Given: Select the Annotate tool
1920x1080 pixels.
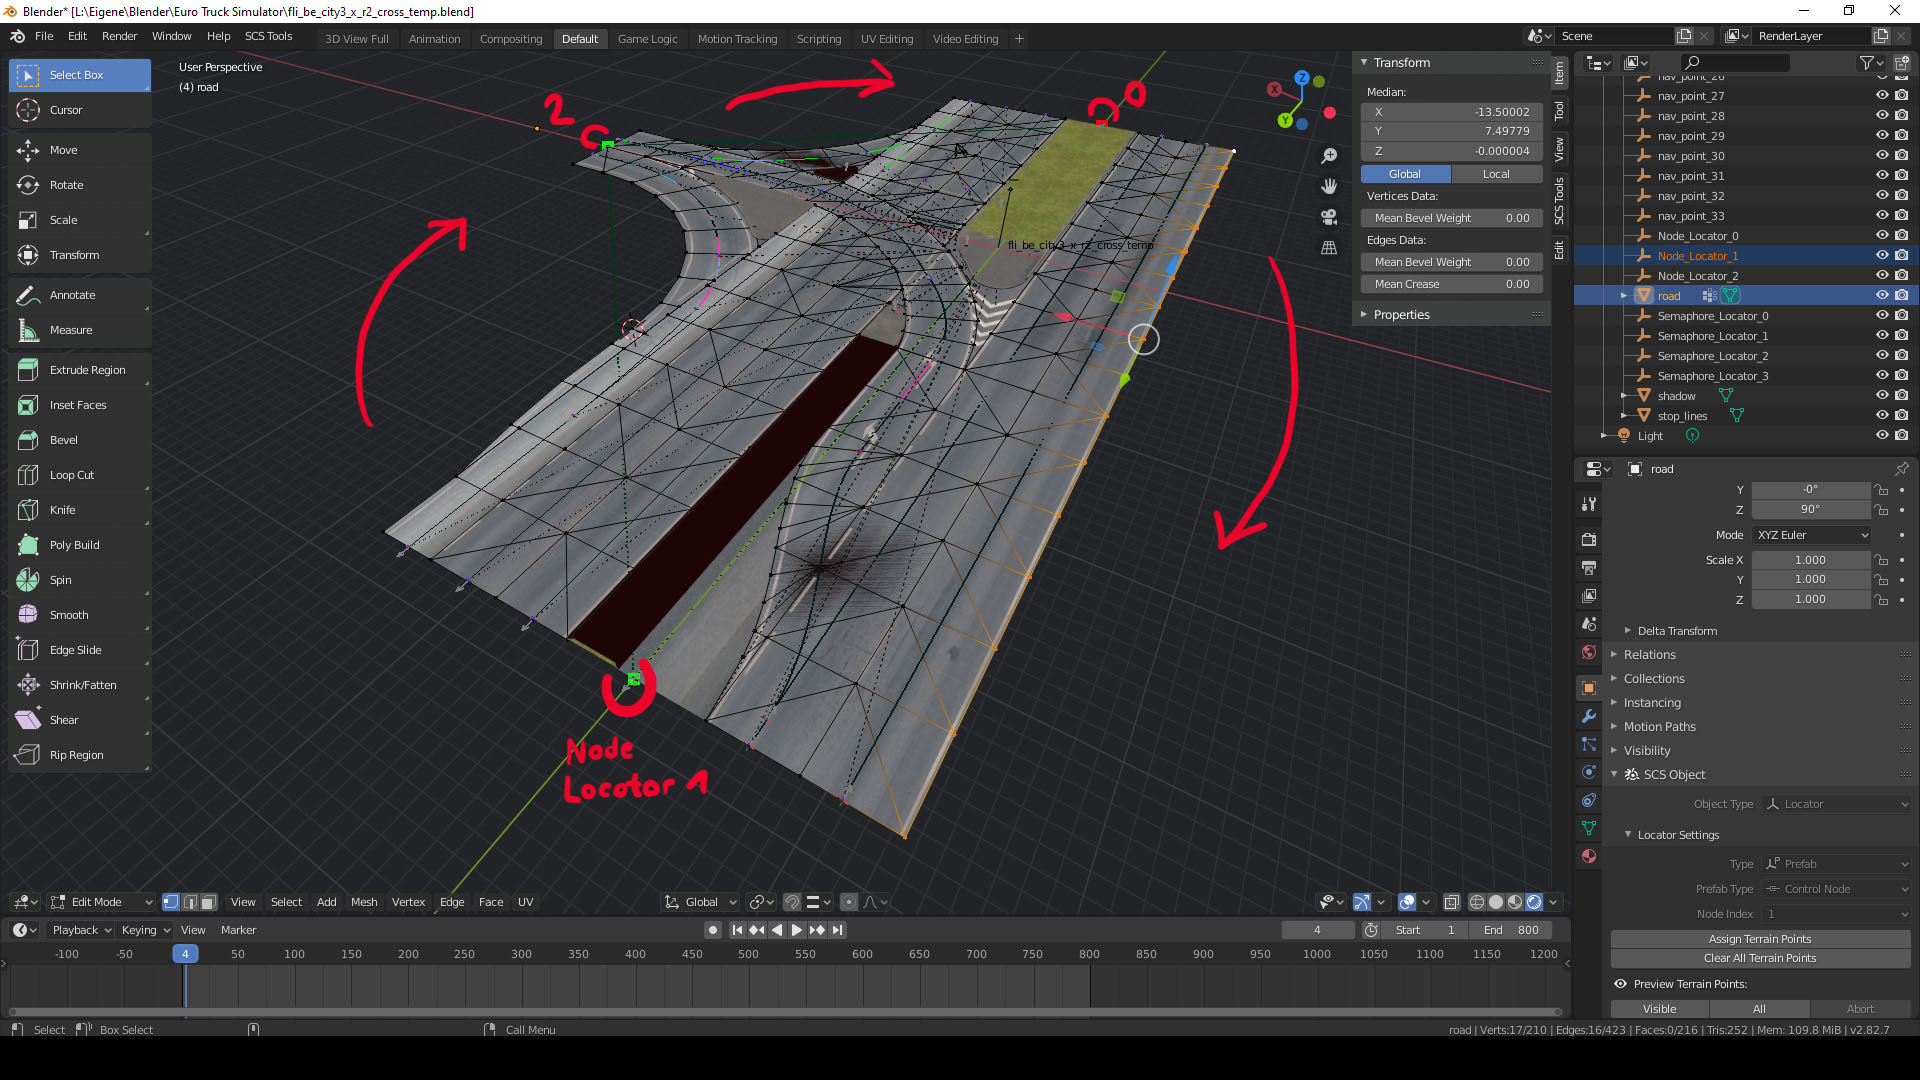Looking at the screenshot, I should 80,295.
